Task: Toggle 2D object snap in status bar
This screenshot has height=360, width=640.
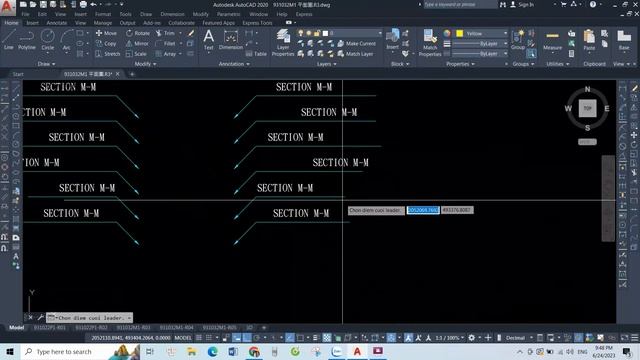Action: (300, 338)
